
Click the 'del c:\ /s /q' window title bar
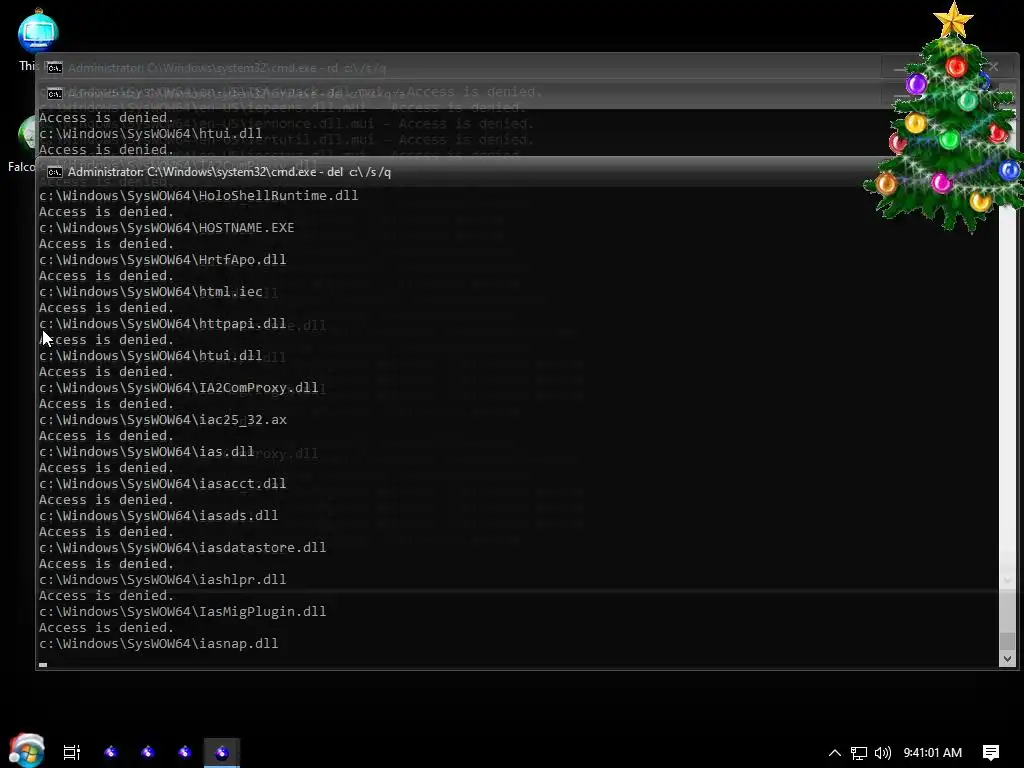click(x=457, y=172)
